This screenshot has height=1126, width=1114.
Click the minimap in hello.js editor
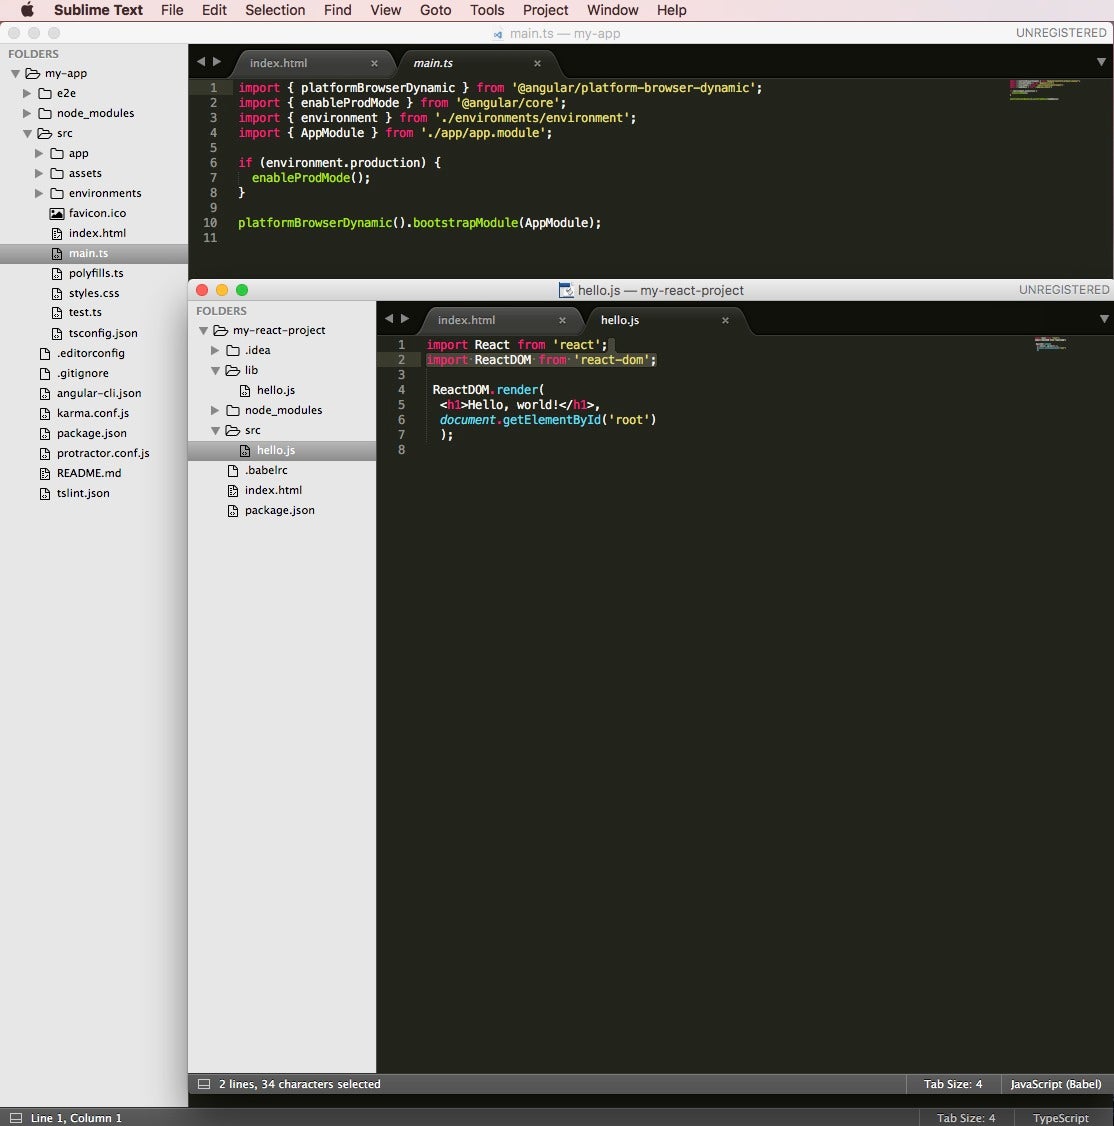tap(1050, 344)
